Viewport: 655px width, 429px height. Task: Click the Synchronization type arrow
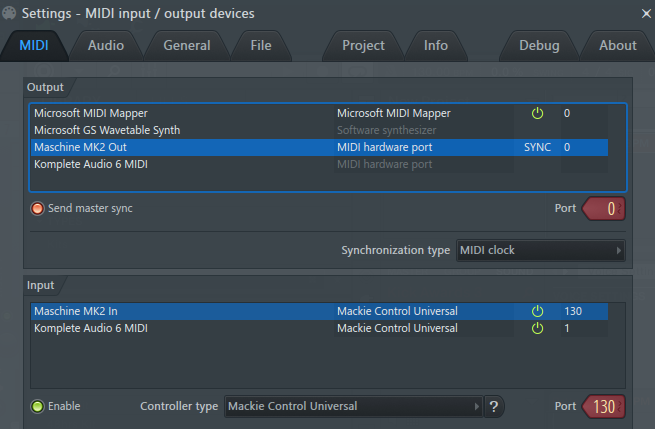pos(619,250)
